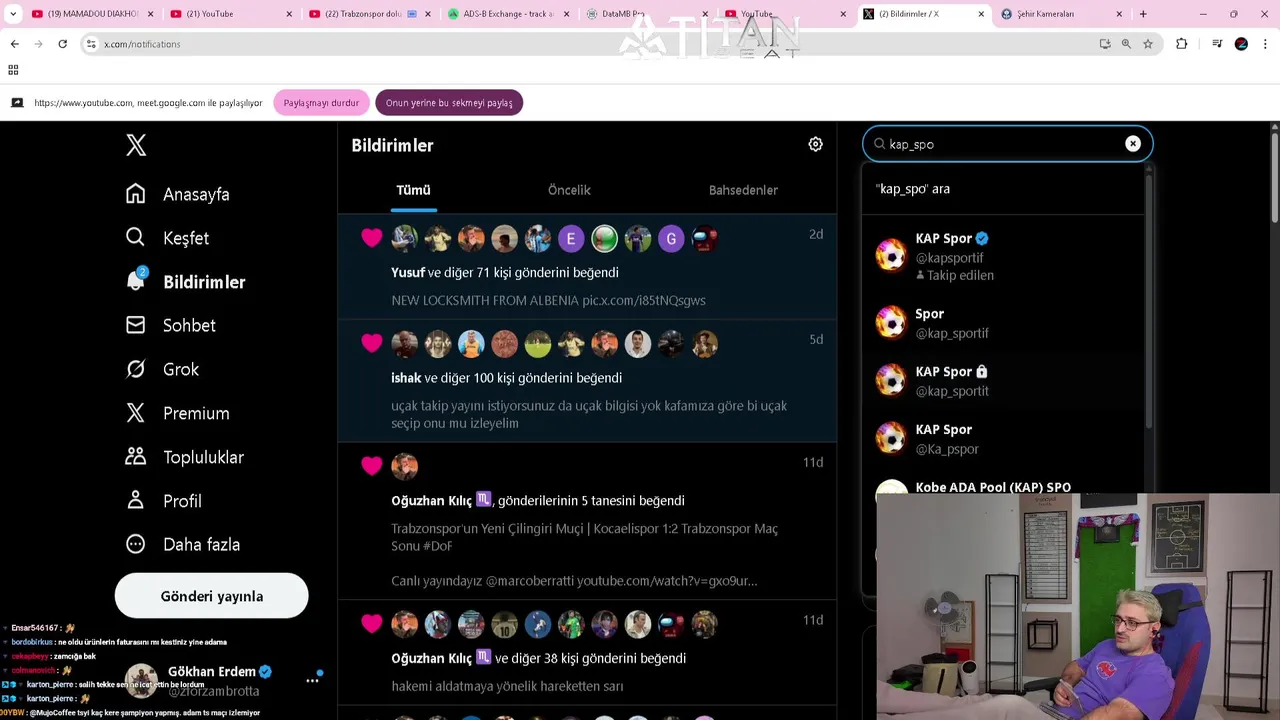Viewport: 1280px width, 720px height.
Task: Close the Bildirimler / X tab
Action: (980, 14)
